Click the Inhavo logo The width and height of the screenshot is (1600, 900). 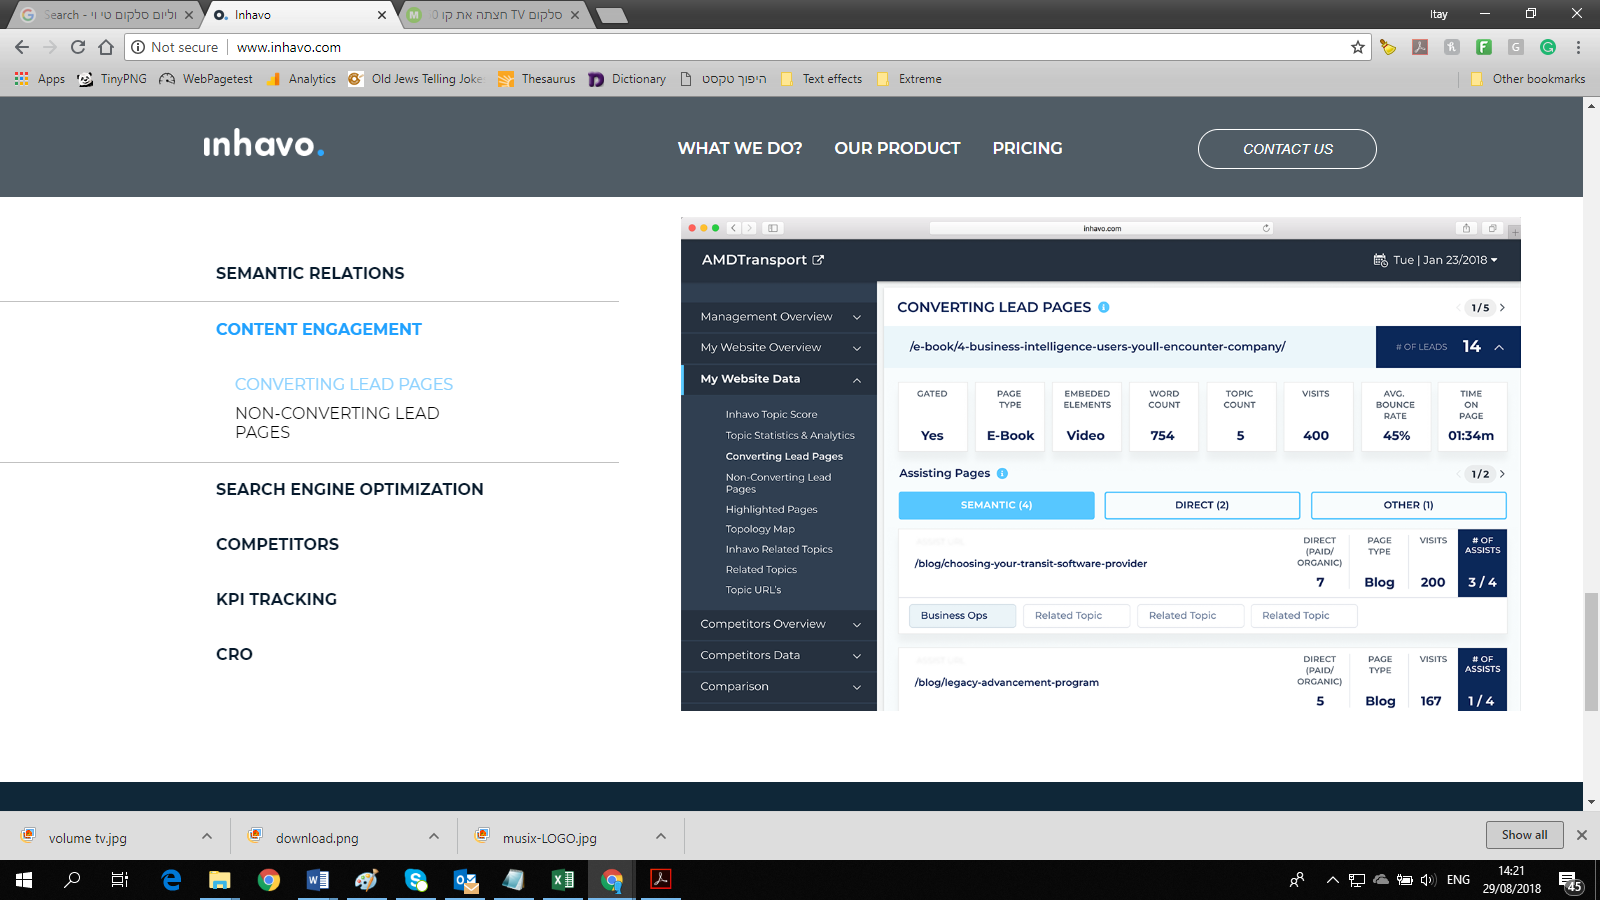(264, 144)
